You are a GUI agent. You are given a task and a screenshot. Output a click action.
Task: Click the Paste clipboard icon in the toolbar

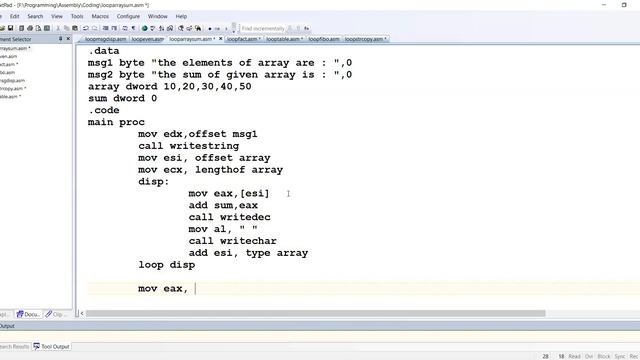click(x=75, y=28)
